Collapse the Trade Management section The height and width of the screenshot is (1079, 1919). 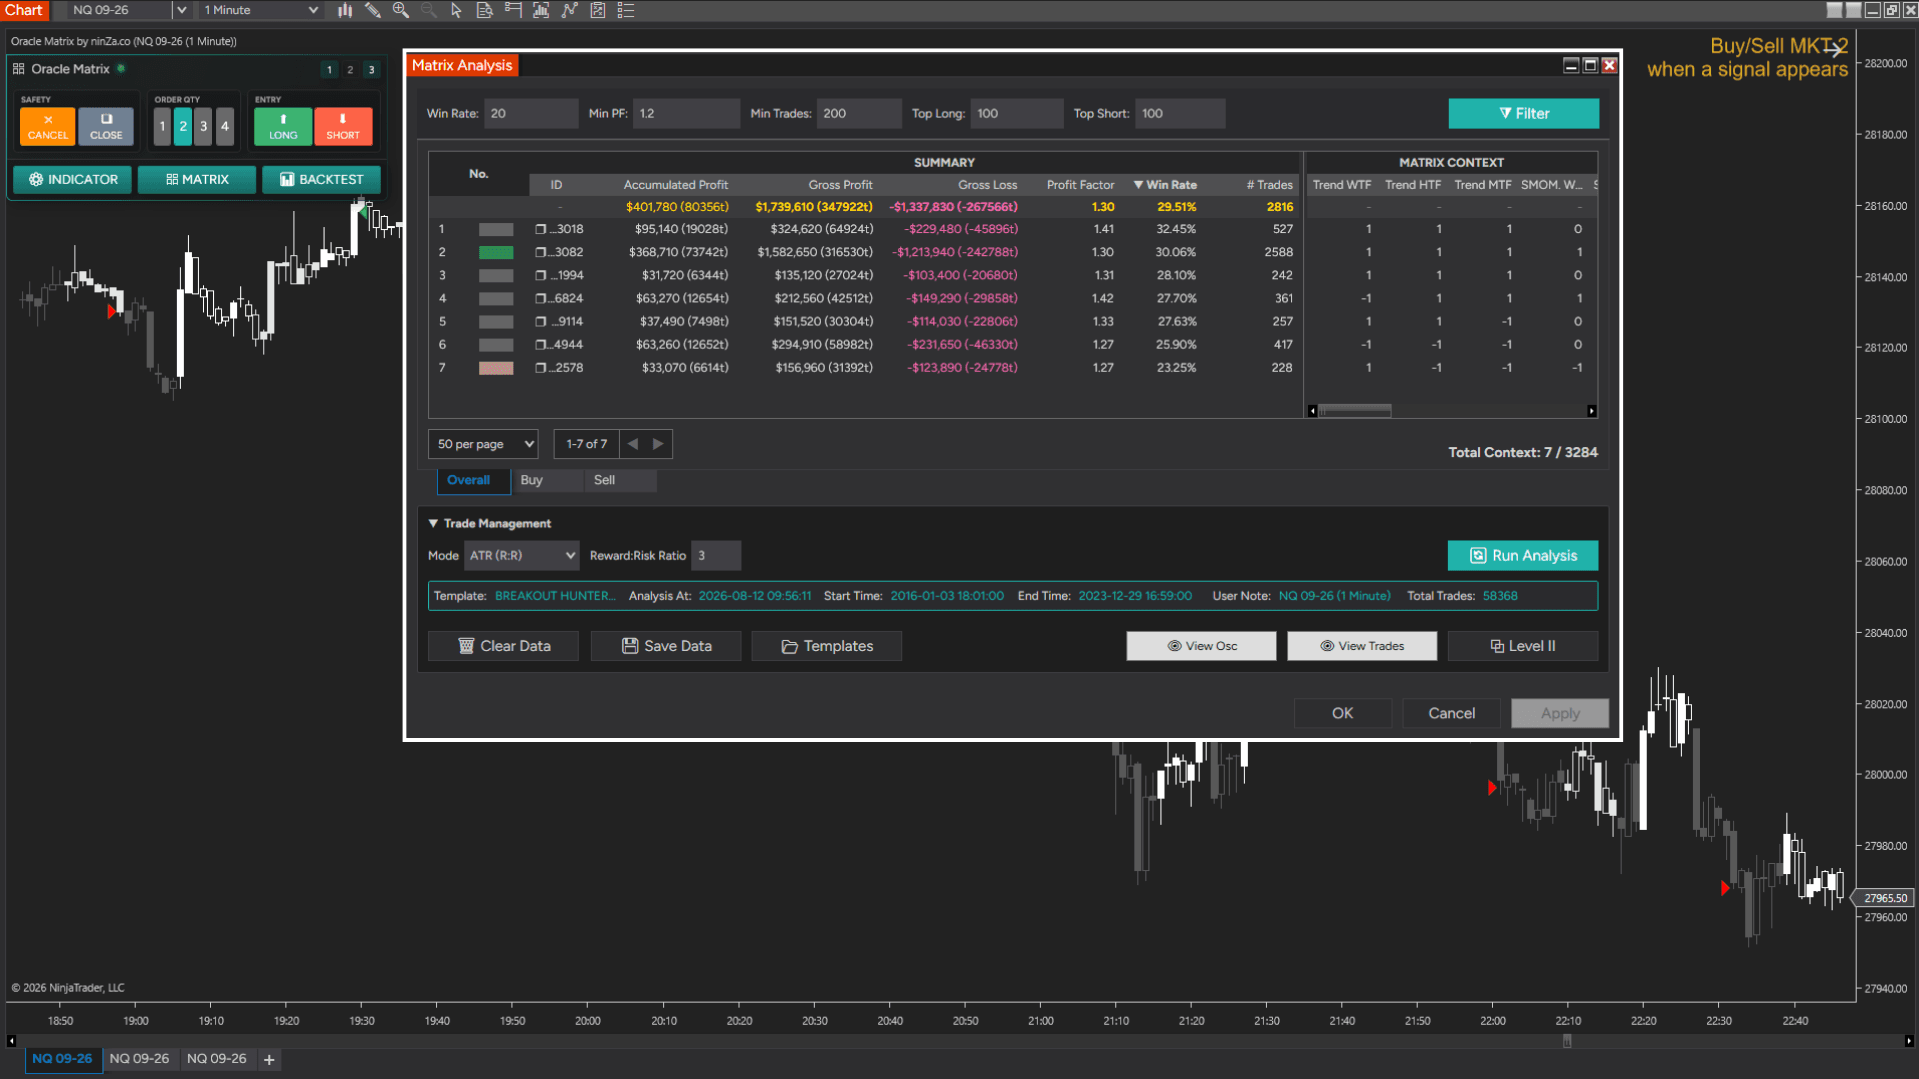433,523
